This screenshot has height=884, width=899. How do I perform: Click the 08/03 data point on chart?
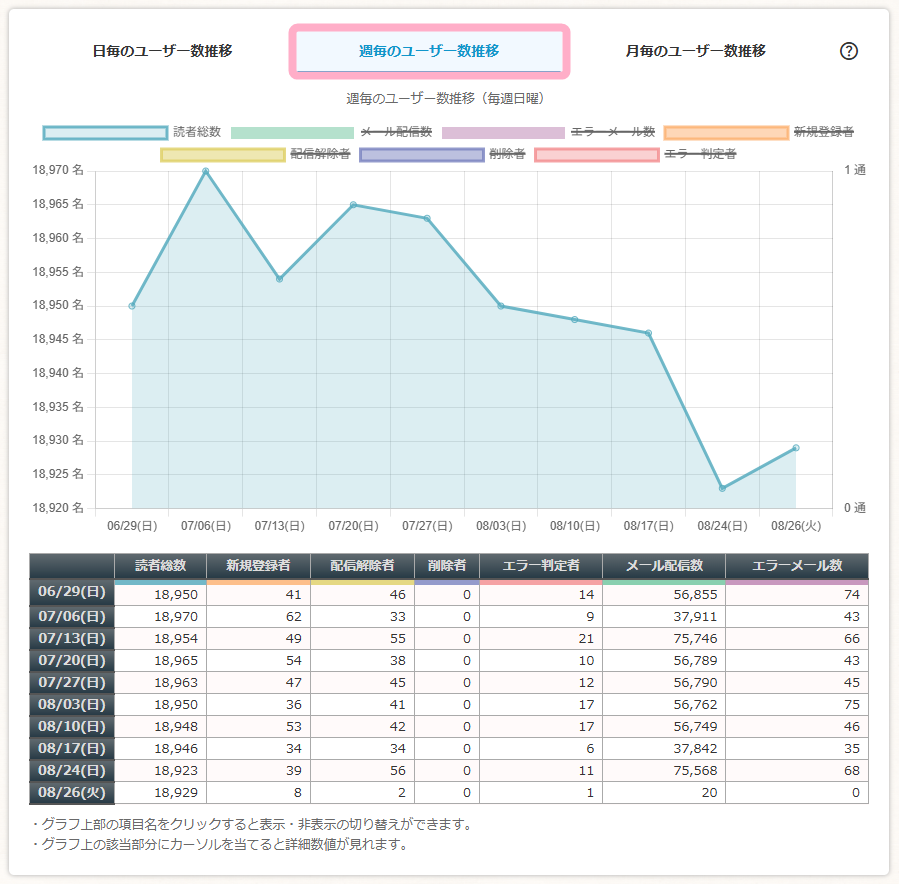click(x=501, y=306)
